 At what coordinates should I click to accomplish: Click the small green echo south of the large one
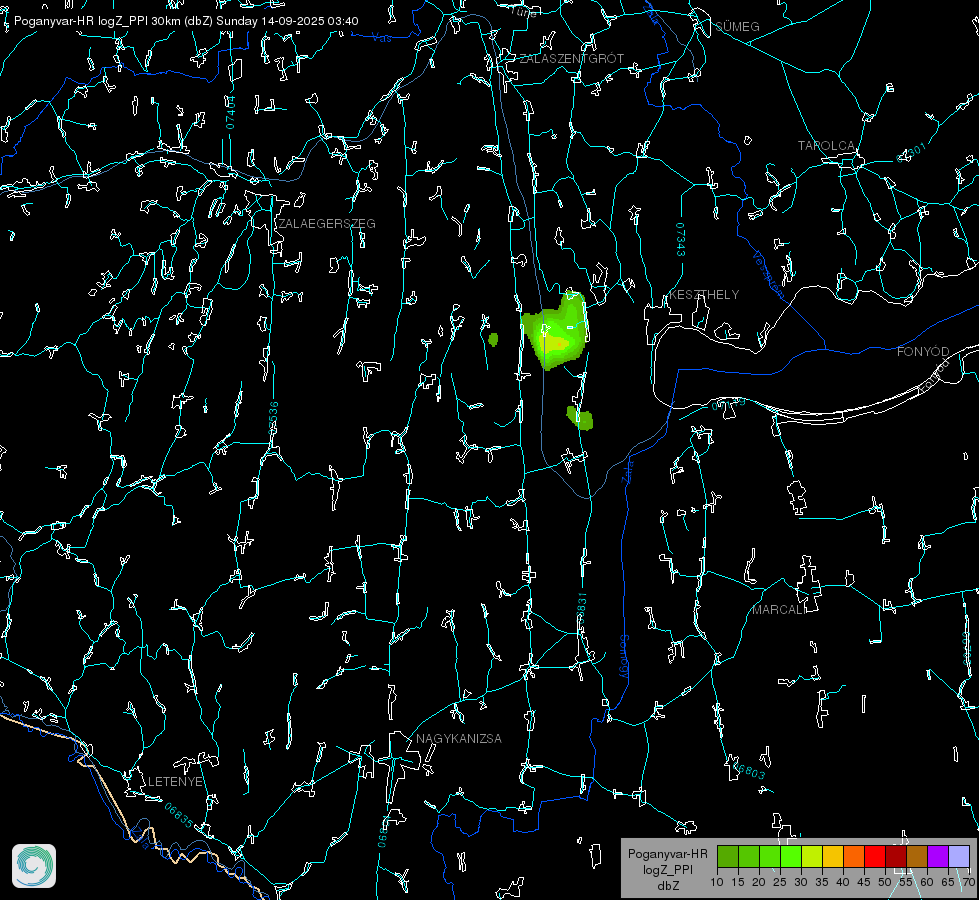(580, 418)
